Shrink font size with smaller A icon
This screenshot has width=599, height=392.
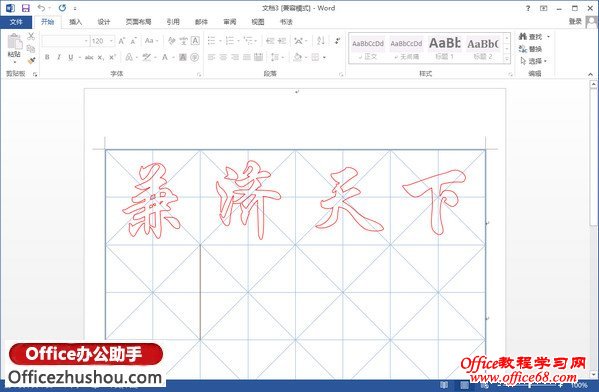point(133,41)
